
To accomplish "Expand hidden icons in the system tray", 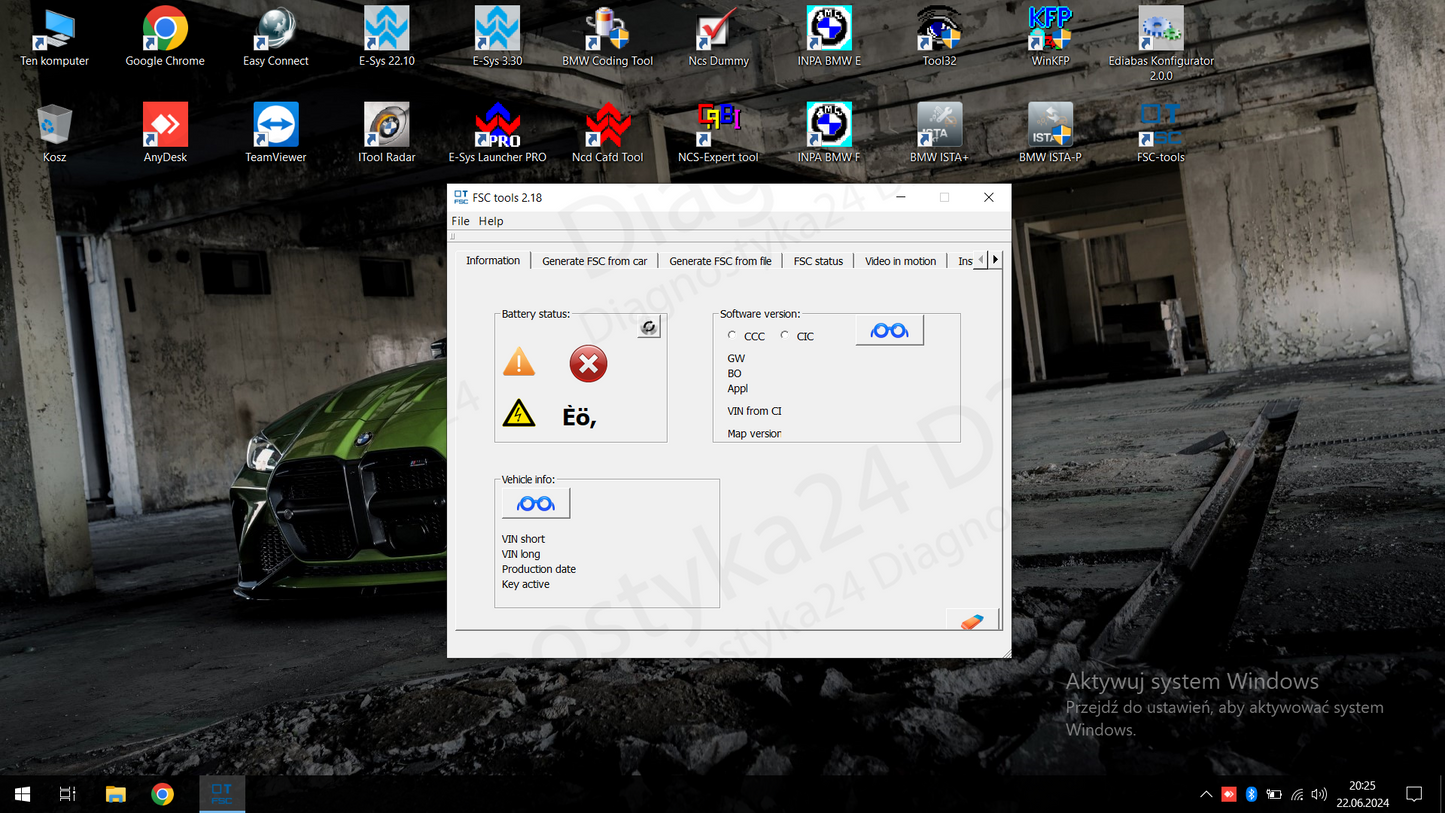I will tap(1206, 793).
